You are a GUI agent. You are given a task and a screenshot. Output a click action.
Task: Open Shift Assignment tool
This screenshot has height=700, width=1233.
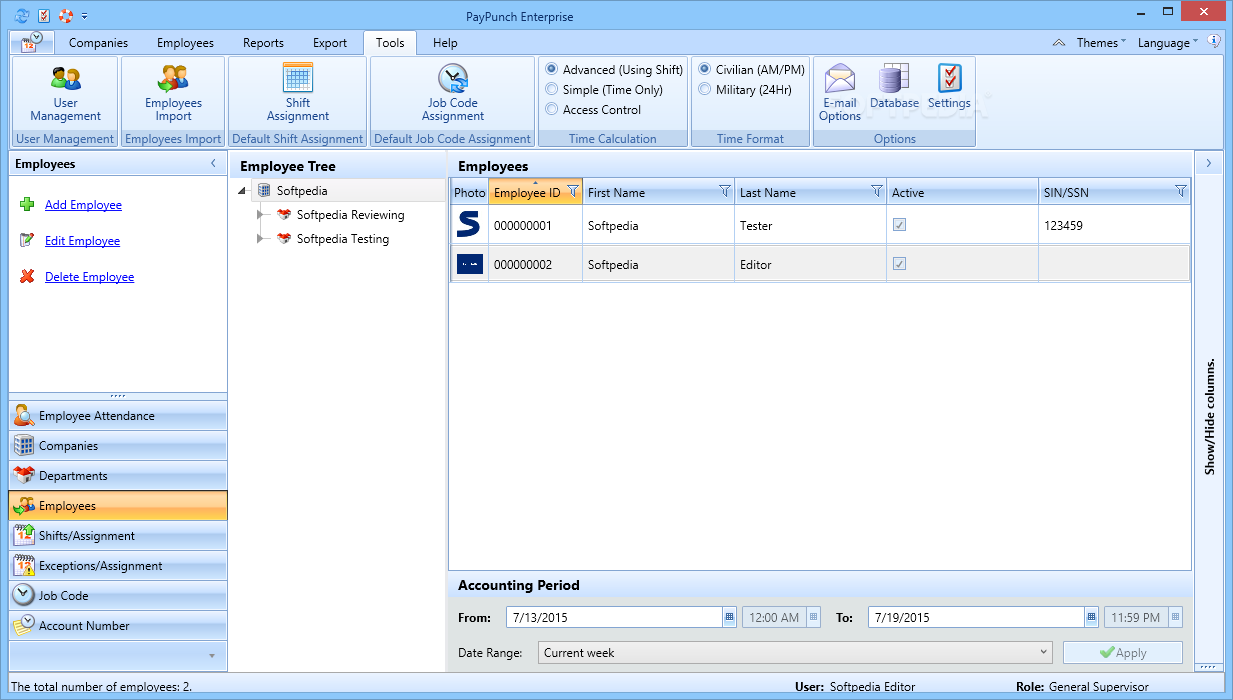(x=298, y=93)
